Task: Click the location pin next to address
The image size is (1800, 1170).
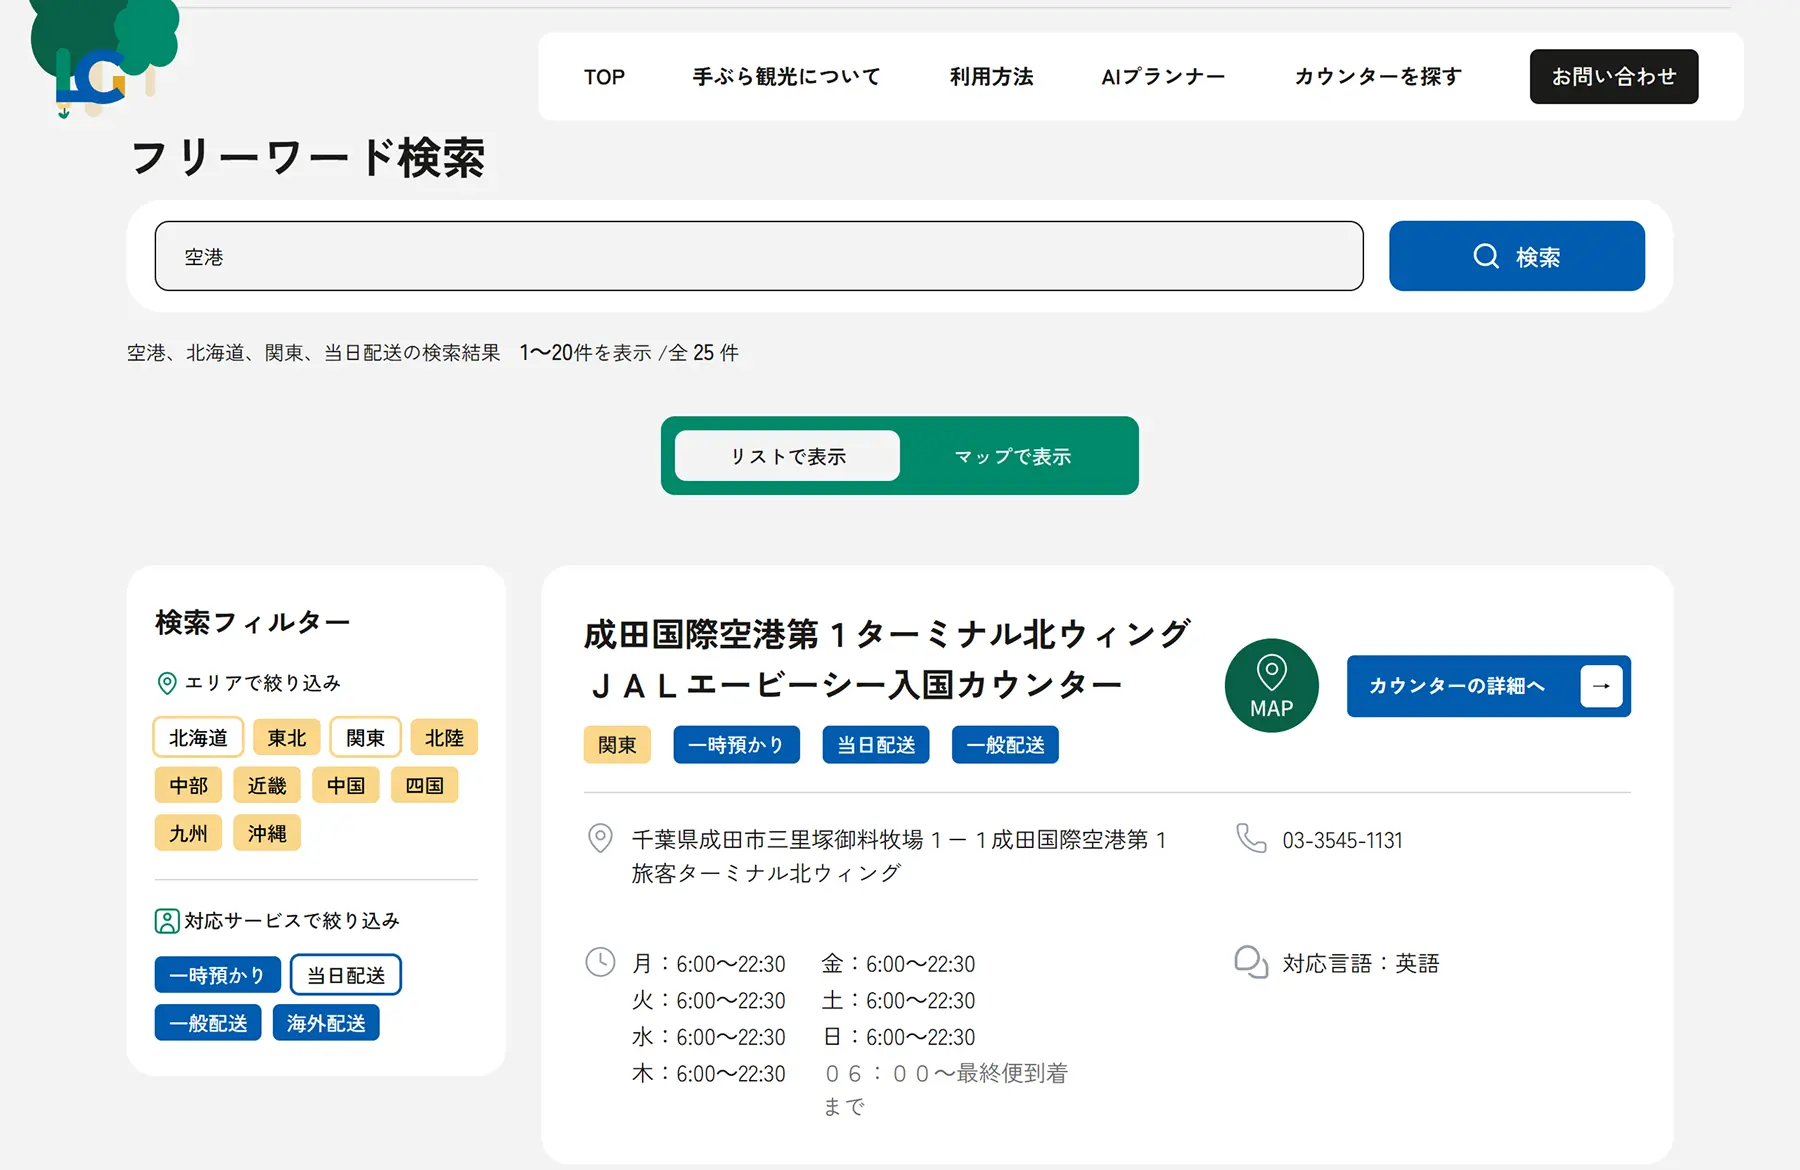Action: tap(600, 838)
